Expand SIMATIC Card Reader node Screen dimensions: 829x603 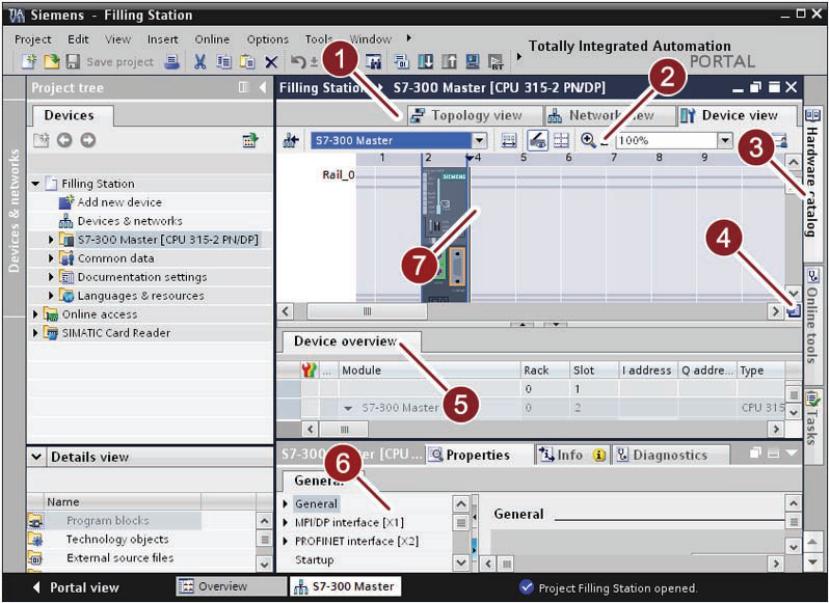coord(35,333)
